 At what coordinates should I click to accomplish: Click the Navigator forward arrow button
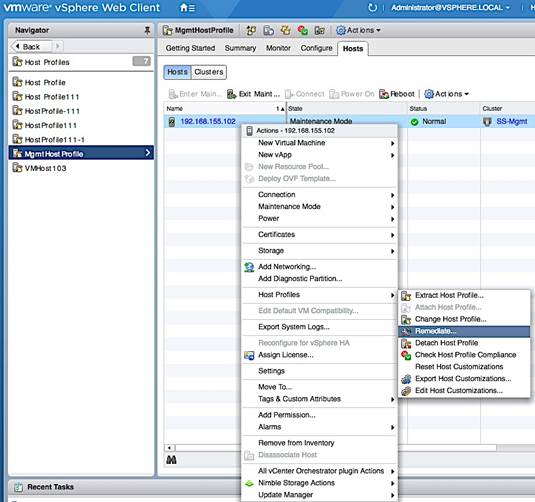tap(58, 46)
